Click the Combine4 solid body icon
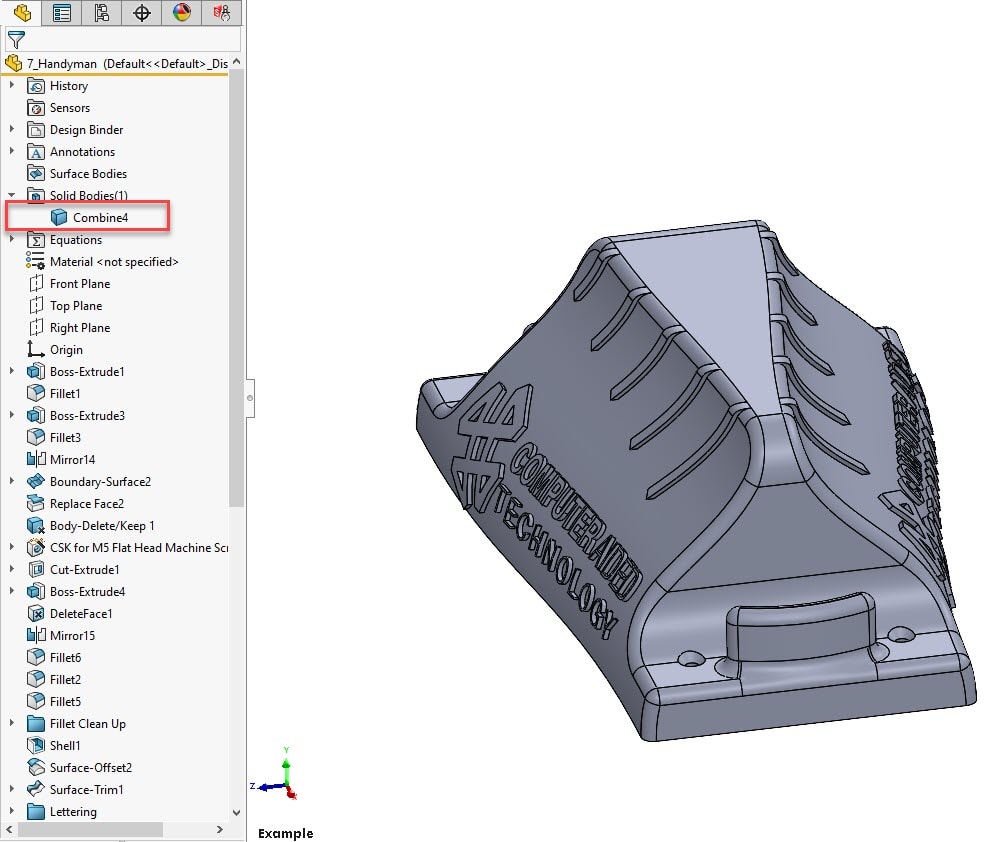 (59, 218)
